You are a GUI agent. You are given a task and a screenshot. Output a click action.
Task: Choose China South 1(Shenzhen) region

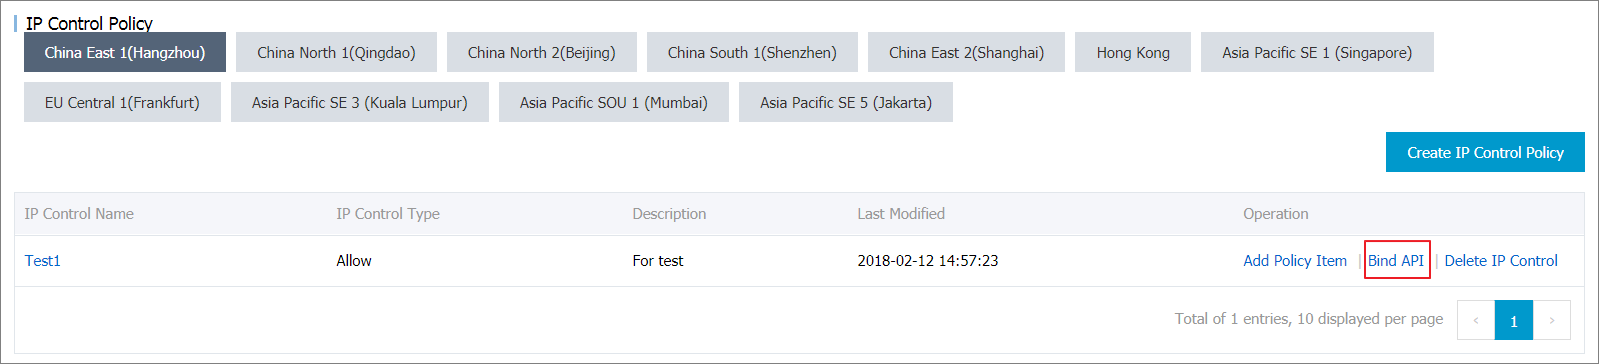[x=752, y=52]
